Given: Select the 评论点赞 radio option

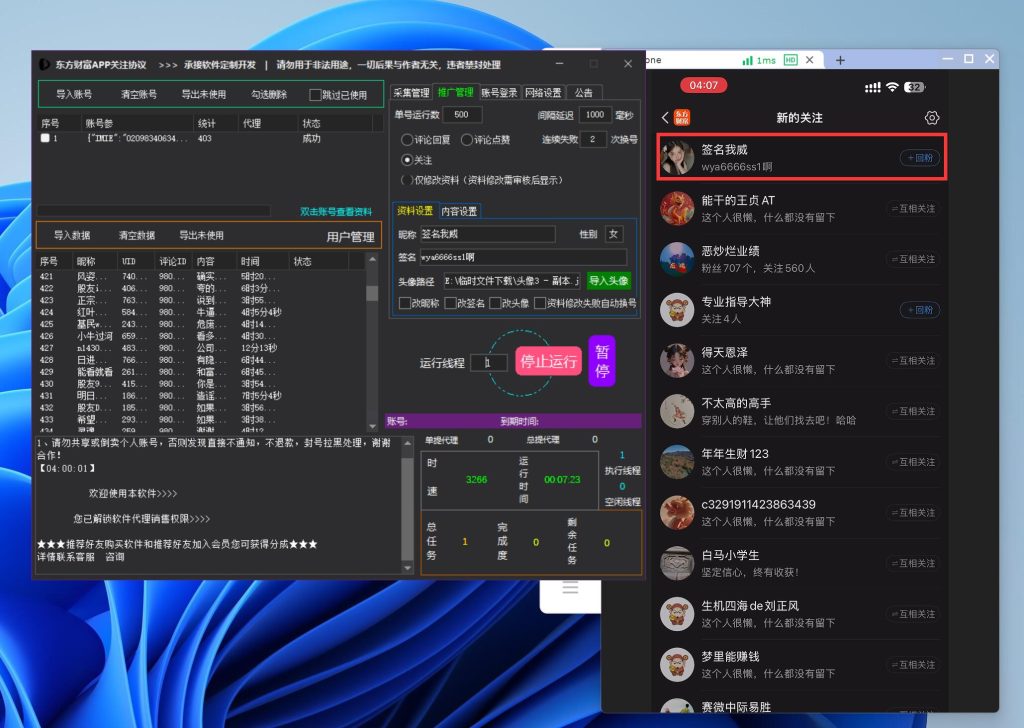Looking at the screenshot, I should pyautogui.click(x=466, y=140).
